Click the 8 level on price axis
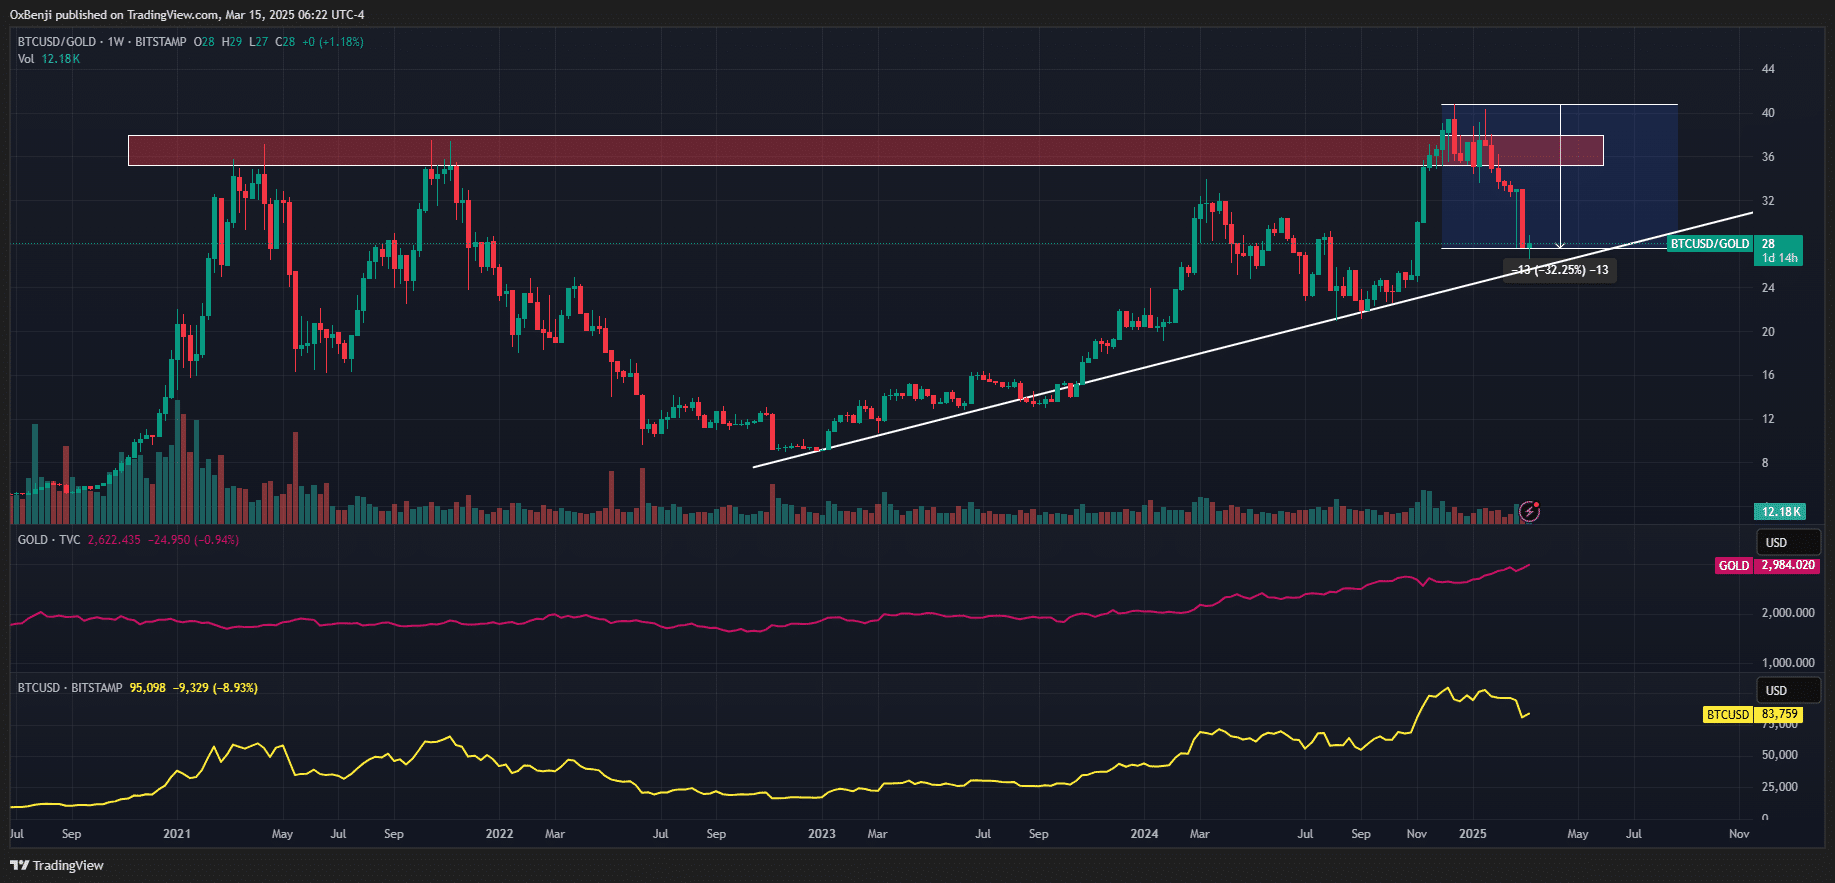1835x883 pixels. [x=1765, y=463]
